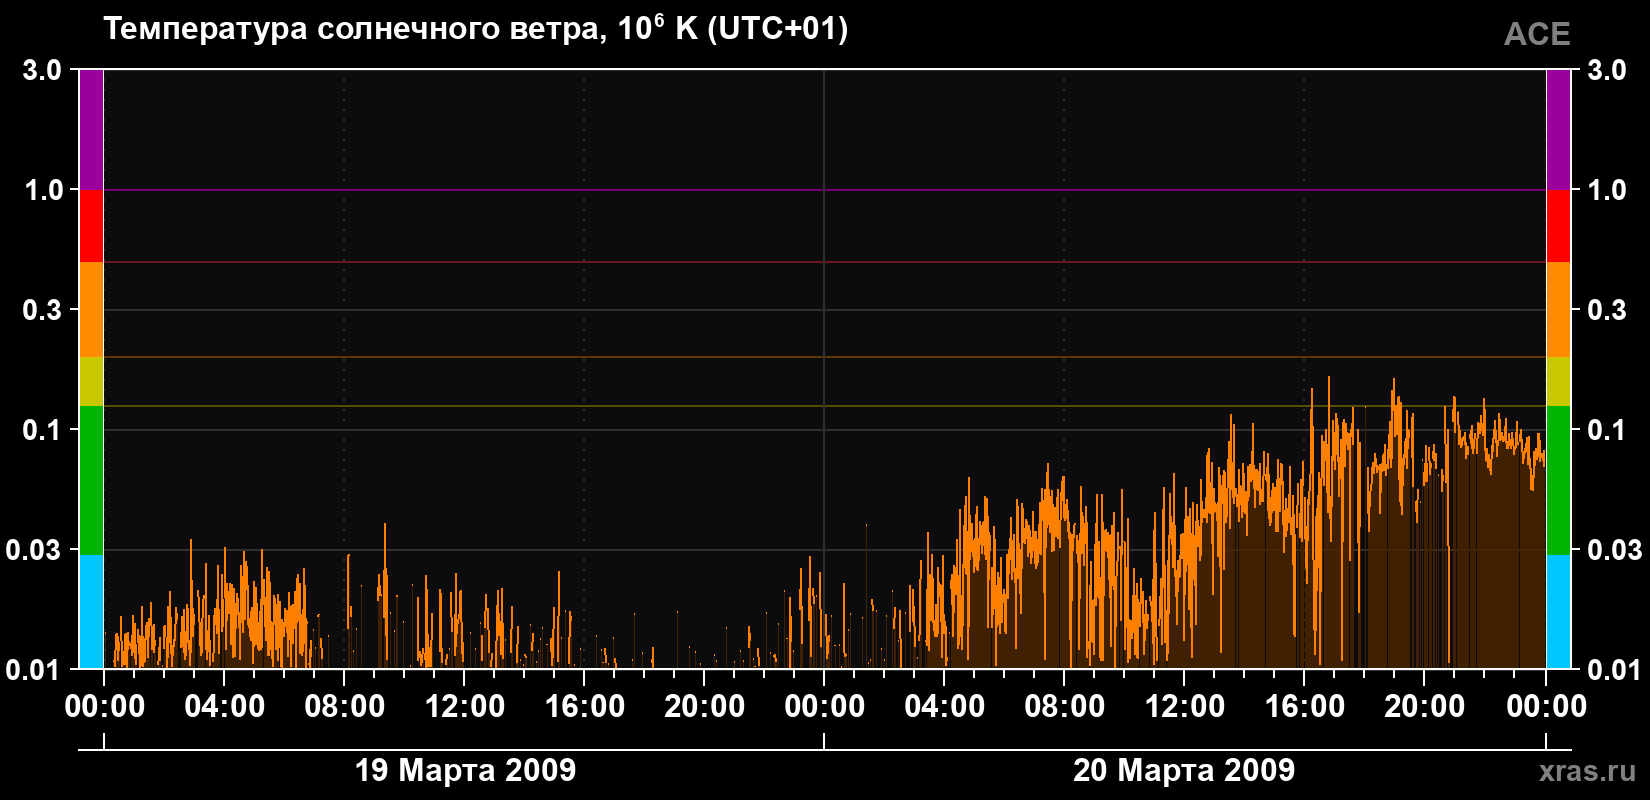The image size is (1650, 800).
Task: Click the "0.01" value on the left axis
Action: [34, 669]
